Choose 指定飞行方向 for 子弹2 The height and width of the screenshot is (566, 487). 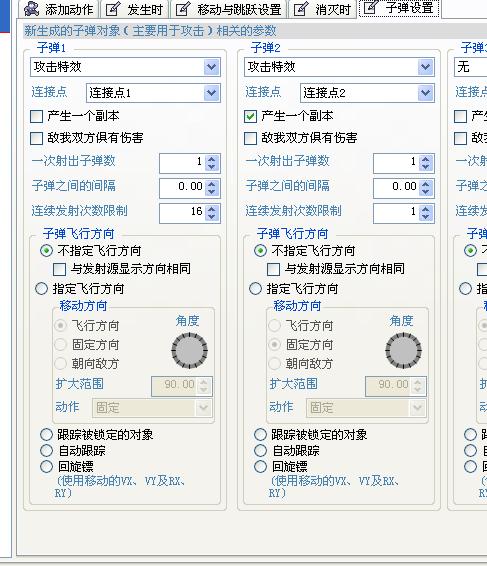(256, 289)
